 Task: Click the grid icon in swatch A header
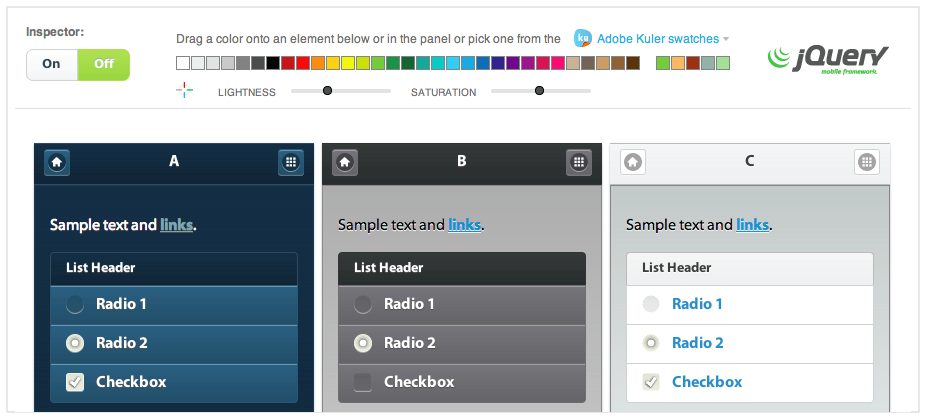pos(291,162)
